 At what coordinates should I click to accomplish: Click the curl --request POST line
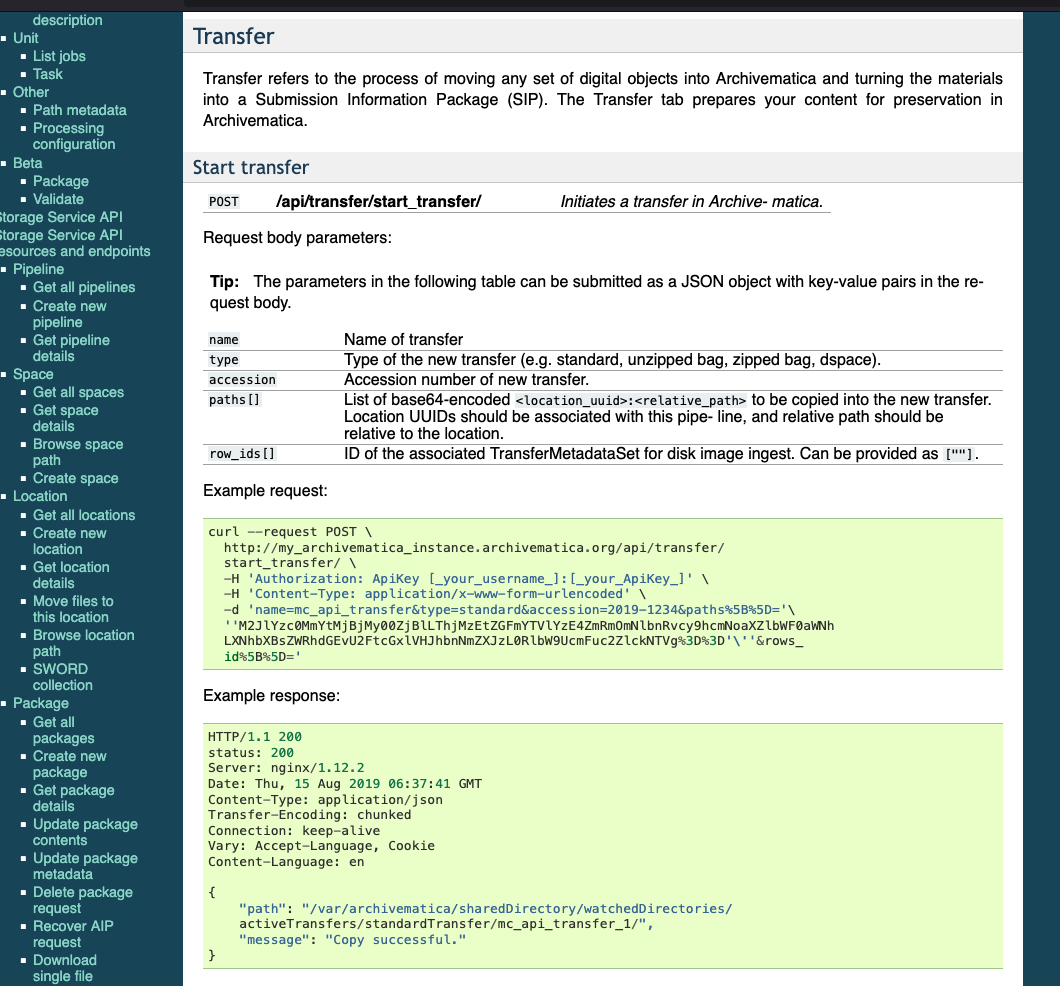point(290,532)
